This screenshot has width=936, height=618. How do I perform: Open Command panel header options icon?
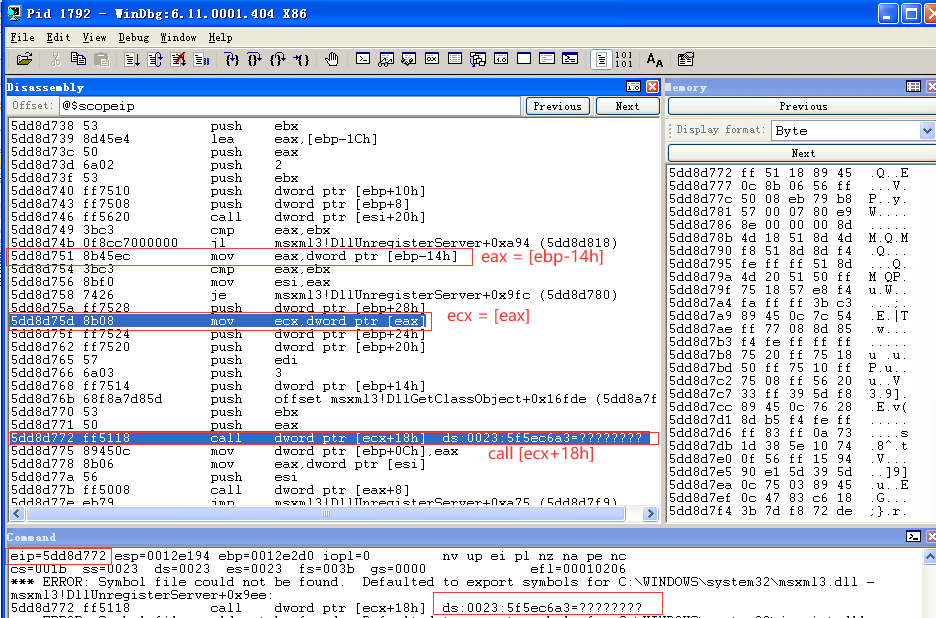[913, 536]
